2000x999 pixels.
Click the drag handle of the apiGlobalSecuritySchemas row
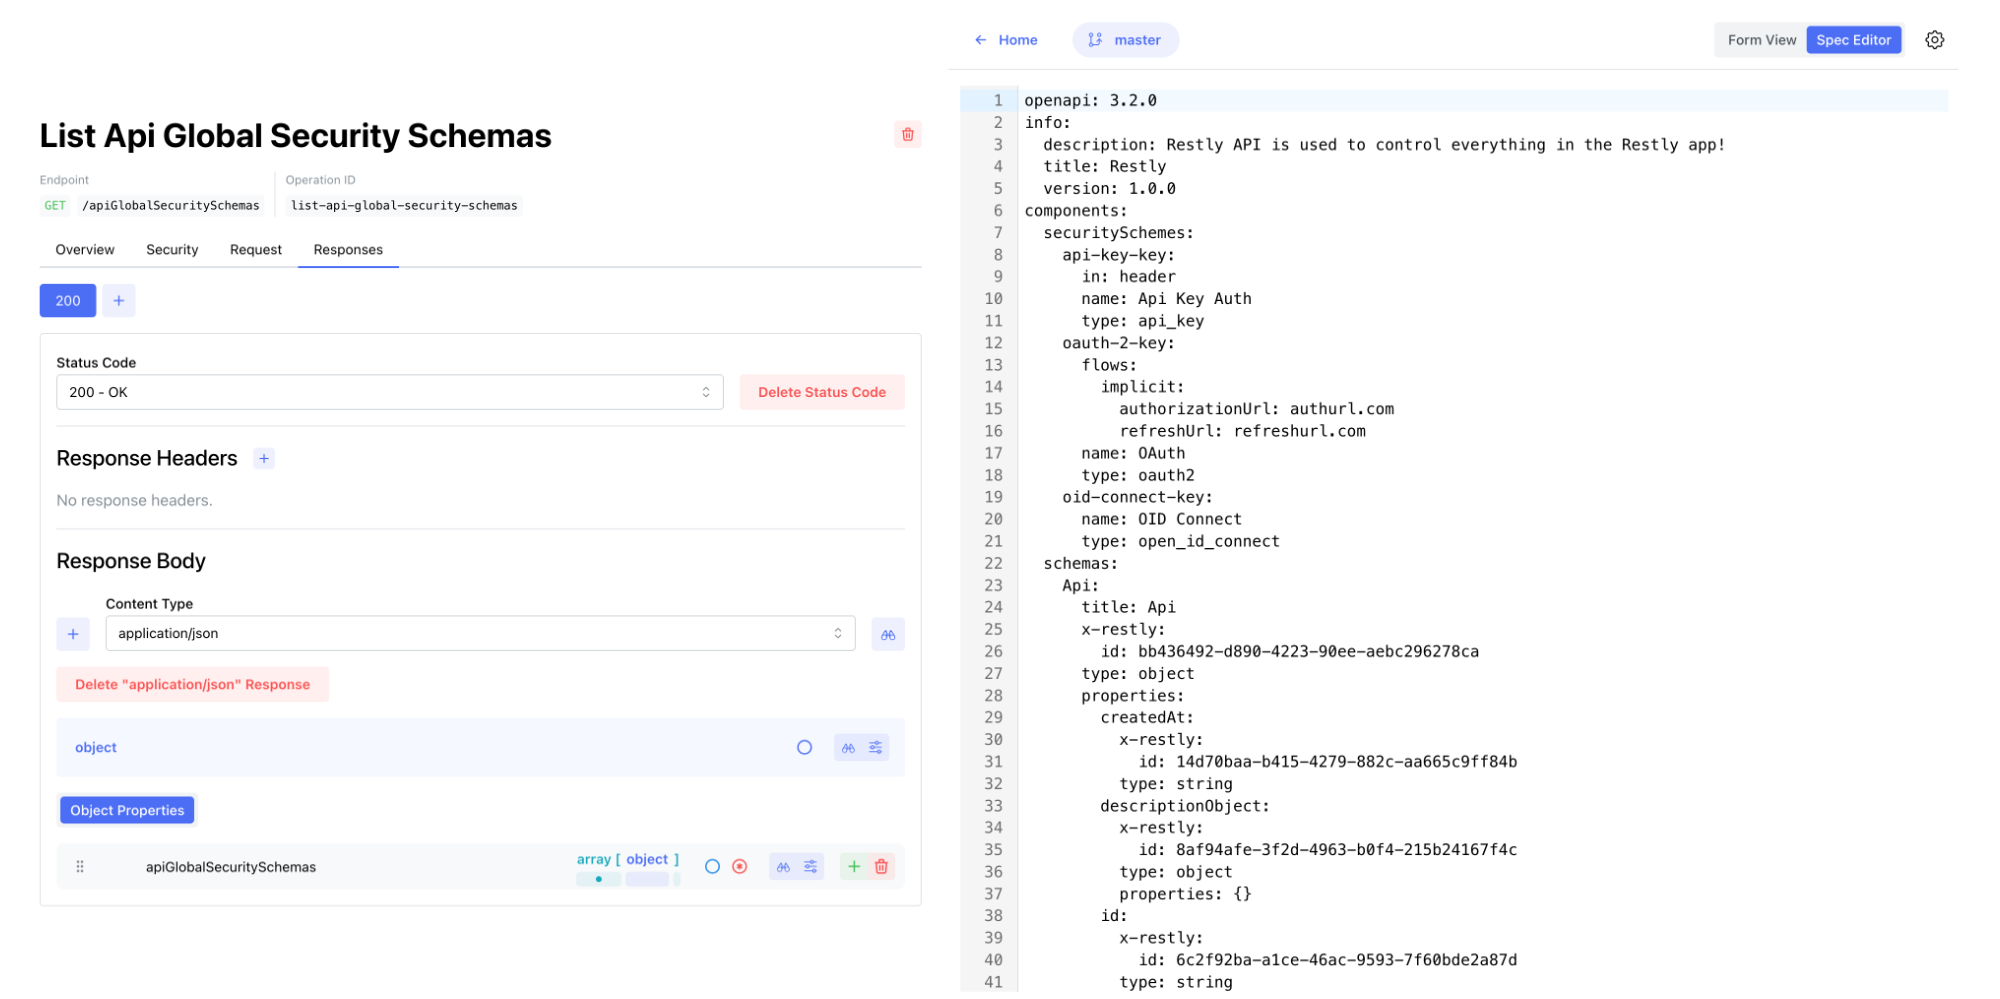click(x=80, y=867)
